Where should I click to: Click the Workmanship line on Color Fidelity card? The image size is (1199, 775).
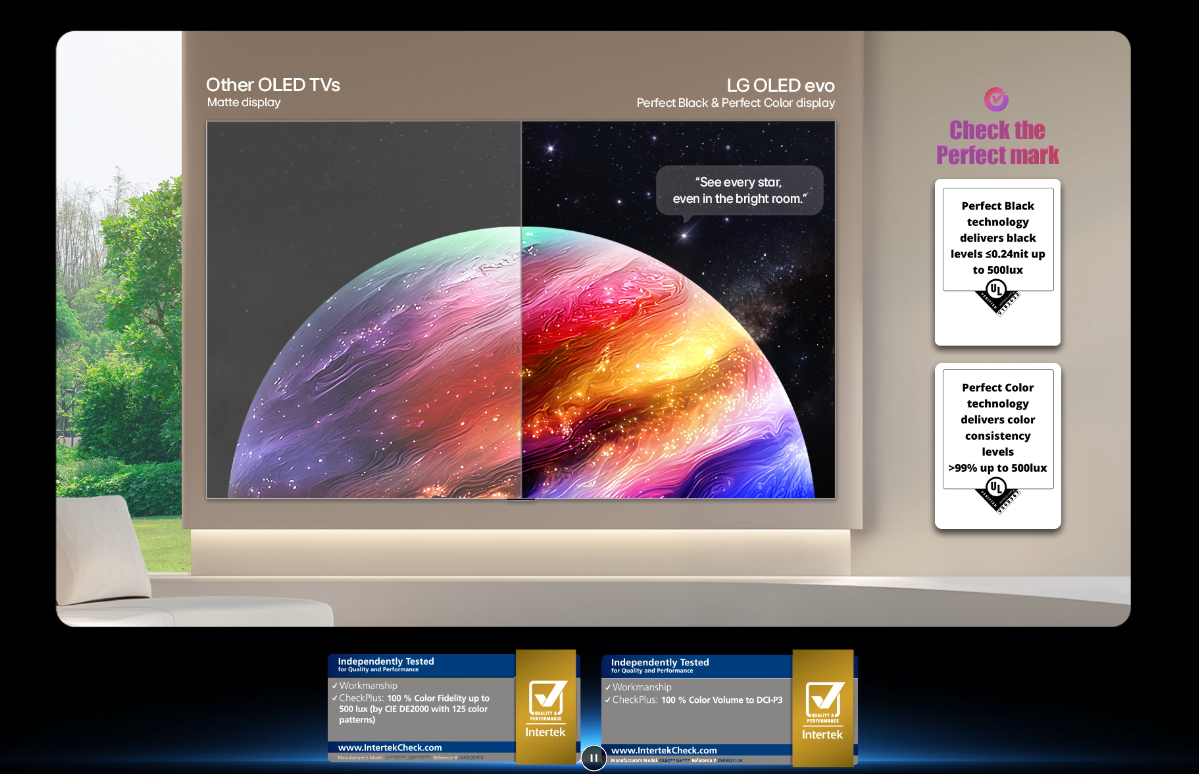[x=365, y=686]
